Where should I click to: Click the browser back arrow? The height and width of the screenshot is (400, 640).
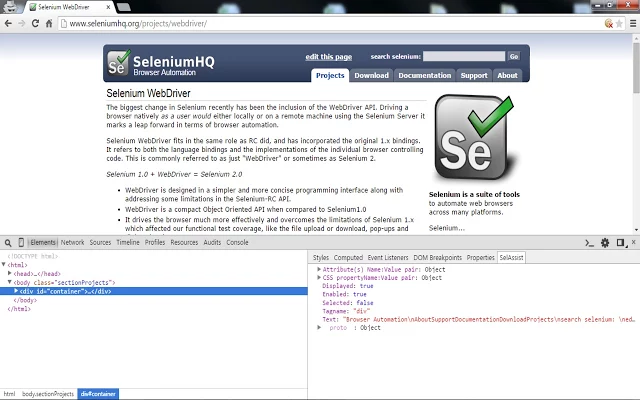point(8,23)
